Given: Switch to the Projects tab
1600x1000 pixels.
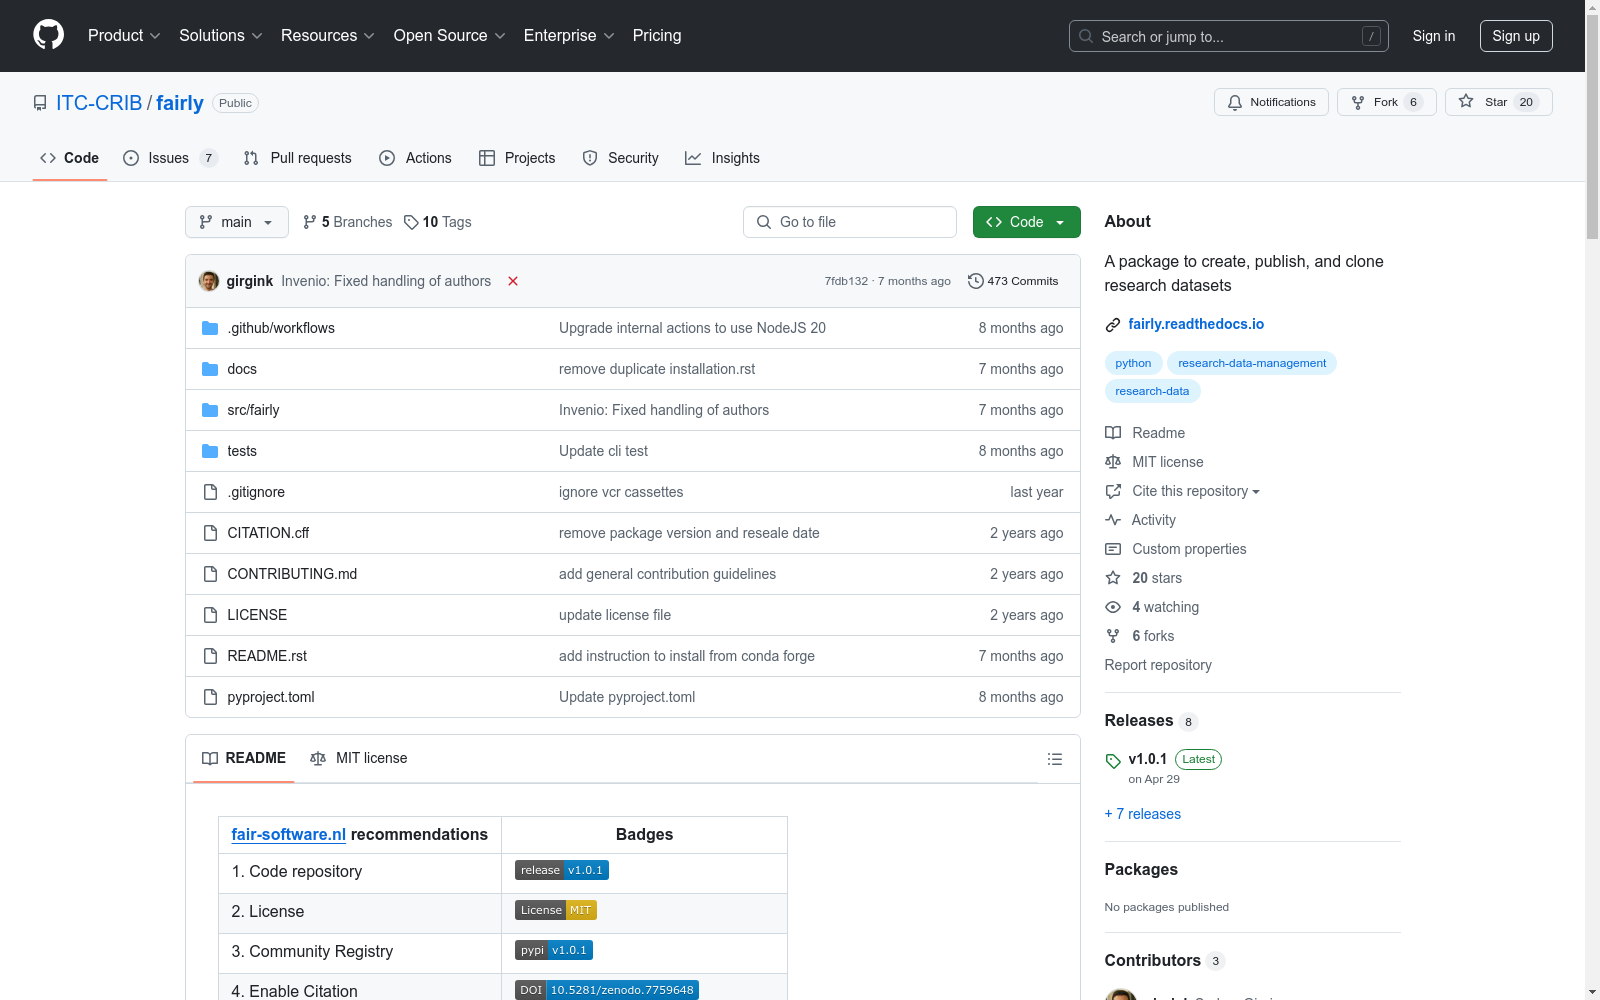Looking at the screenshot, I should click(517, 158).
